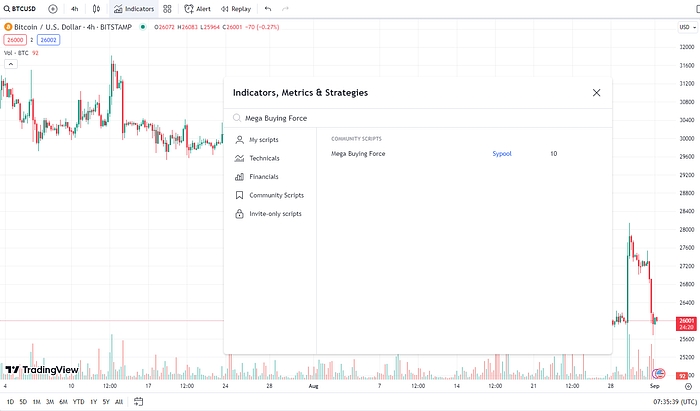Open the indicator templates grid icon
Screen dimensions: 700x411
click(167, 8)
